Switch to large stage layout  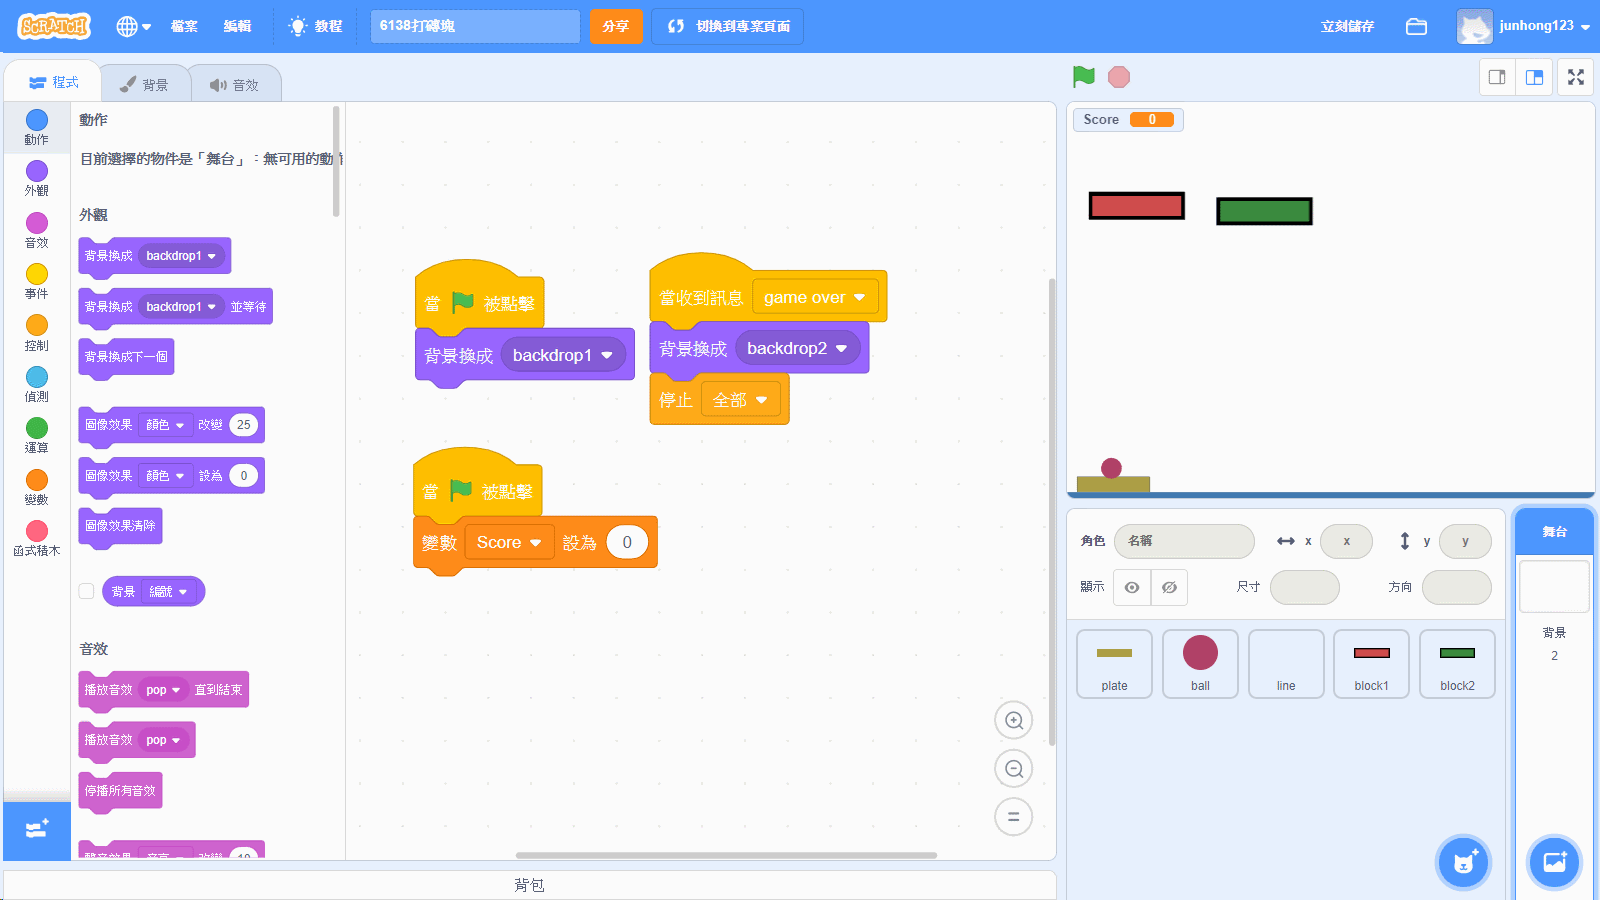(x=1534, y=77)
